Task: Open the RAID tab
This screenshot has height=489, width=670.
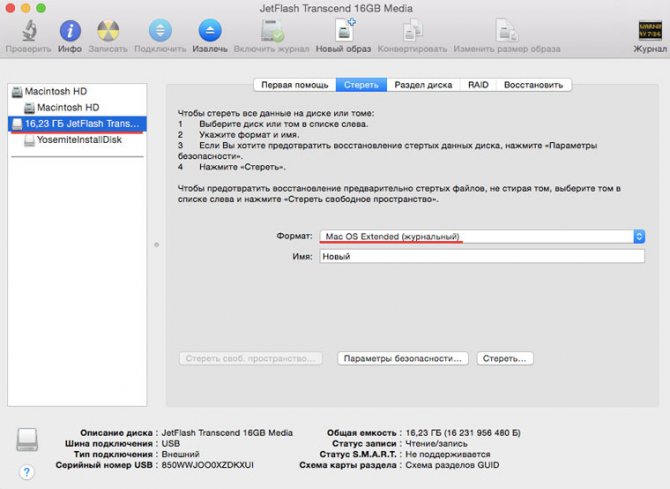Action: coord(478,85)
